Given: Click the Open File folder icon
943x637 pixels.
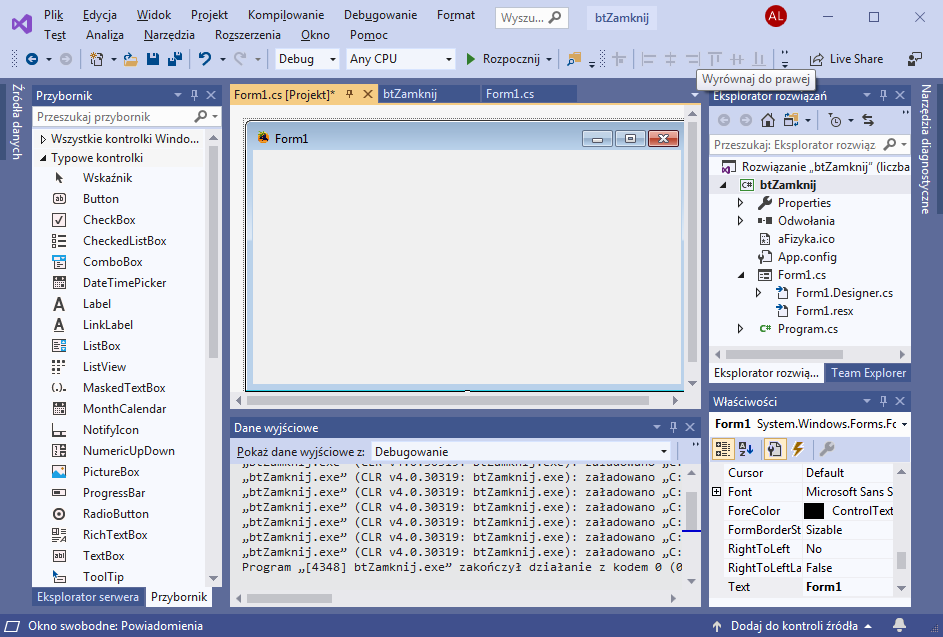Looking at the screenshot, I should point(131,59).
